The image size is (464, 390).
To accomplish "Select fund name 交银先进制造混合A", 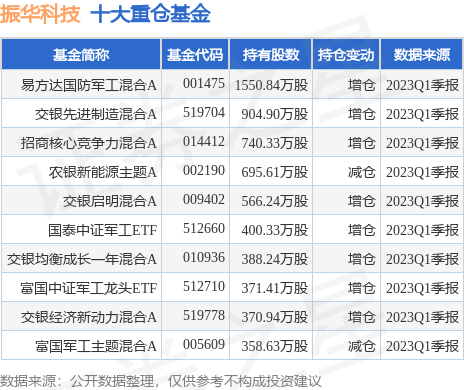I will pyautogui.click(x=96, y=114).
